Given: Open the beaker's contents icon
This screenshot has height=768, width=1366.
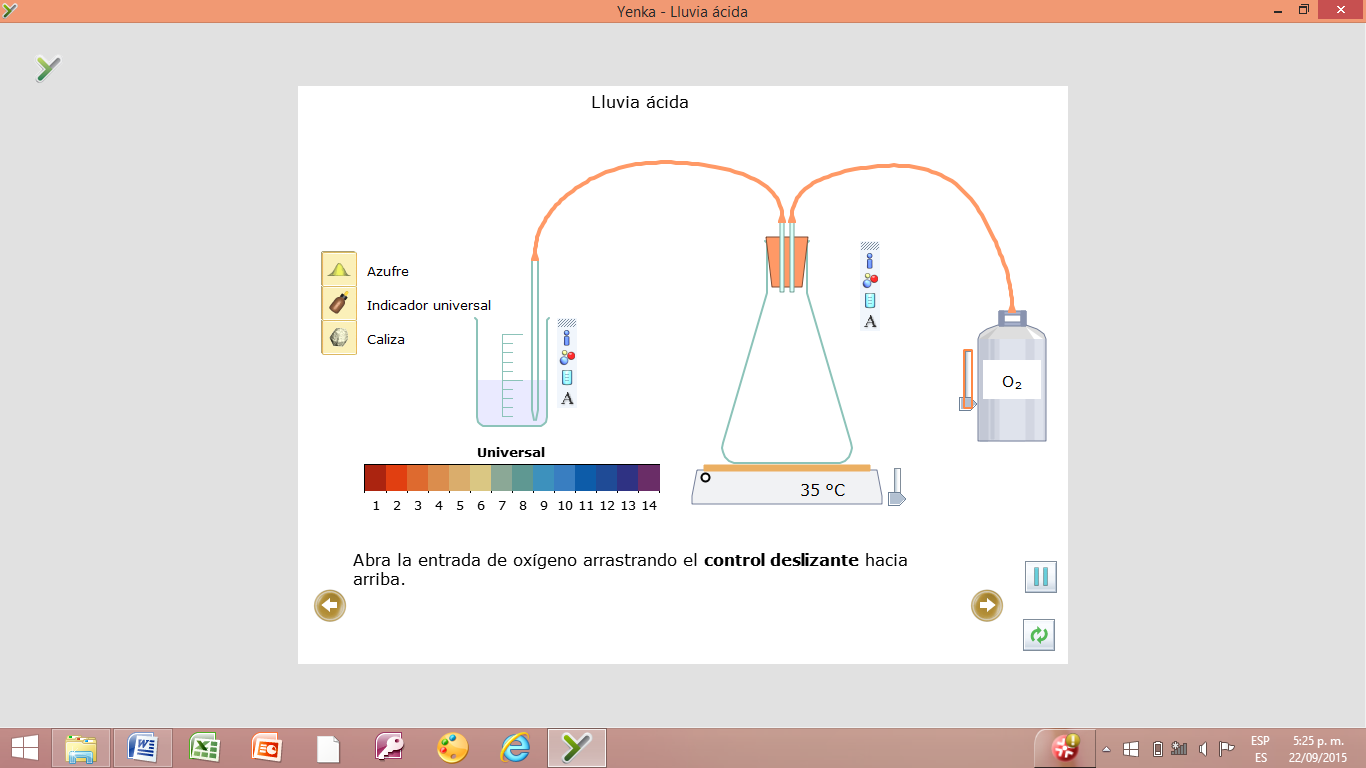Looking at the screenshot, I should 567,377.
